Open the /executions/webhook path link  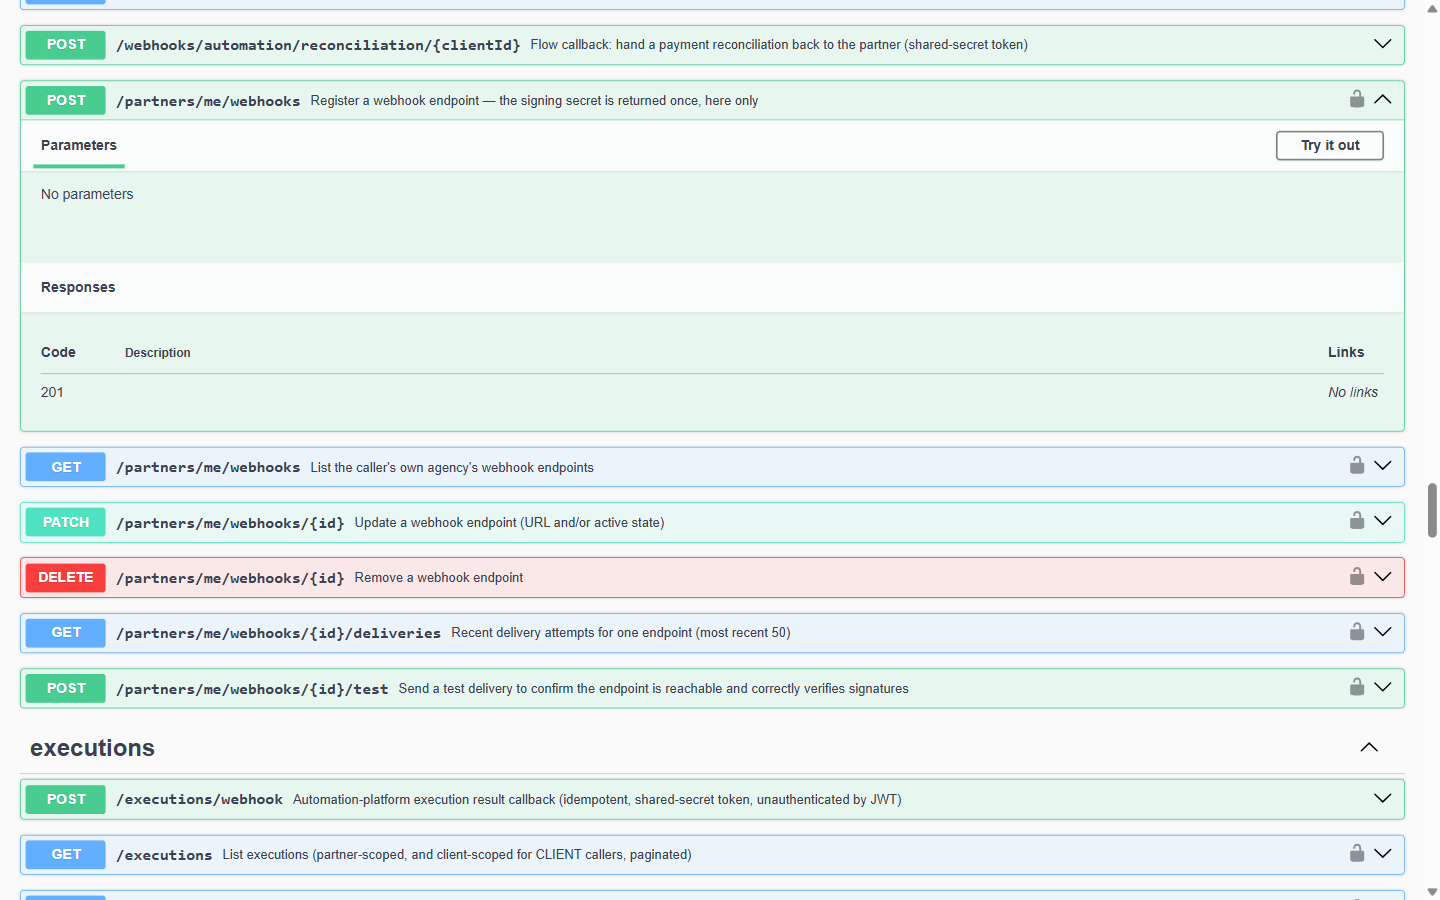(x=199, y=799)
